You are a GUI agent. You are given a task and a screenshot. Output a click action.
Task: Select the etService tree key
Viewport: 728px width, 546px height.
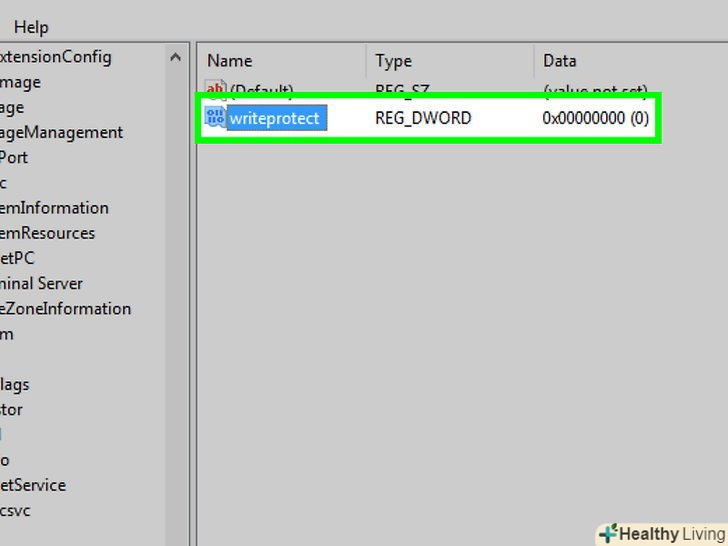tap(32, 485)
